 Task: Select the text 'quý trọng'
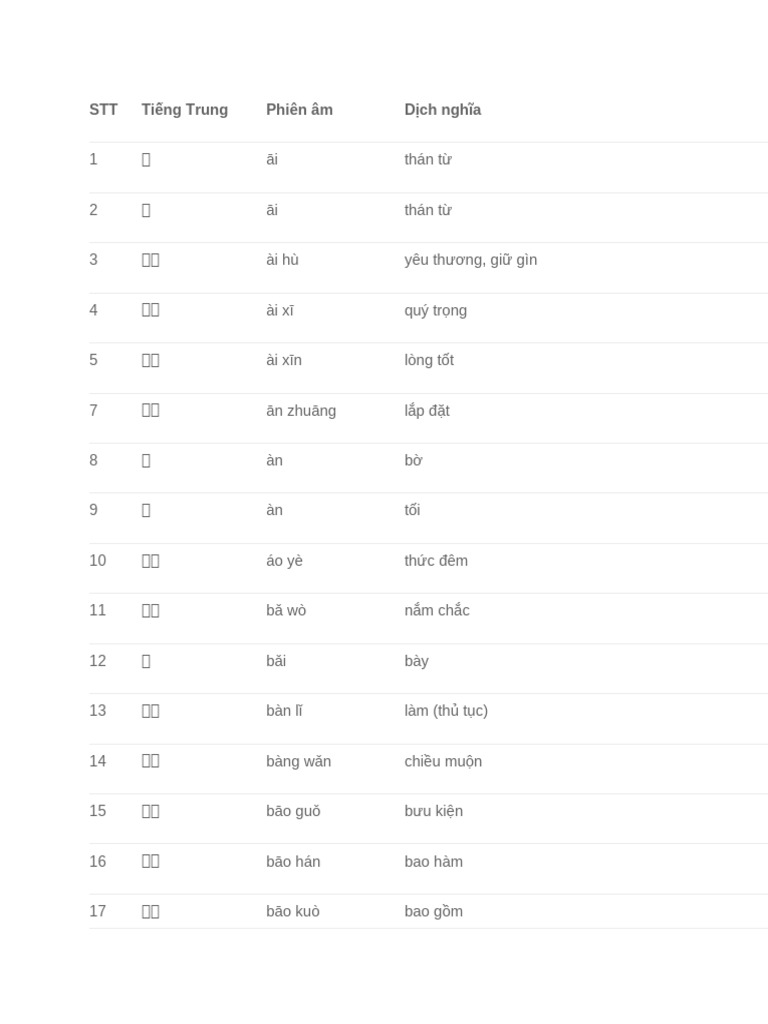point(436,310)
